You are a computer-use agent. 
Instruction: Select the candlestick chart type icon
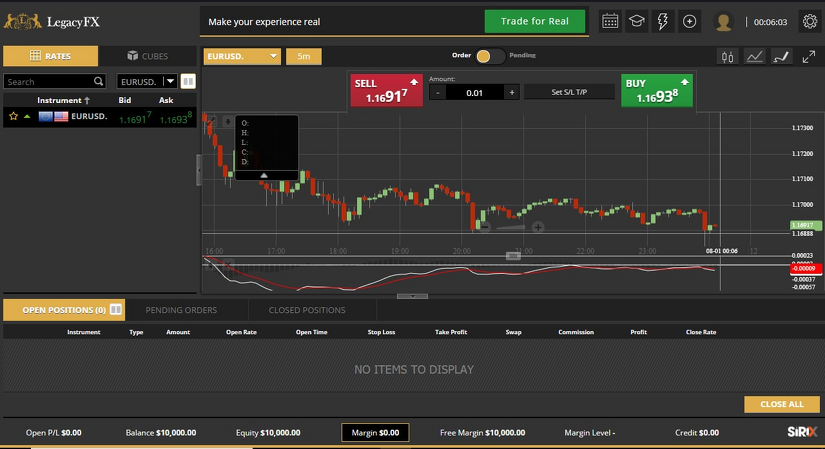click(727, 57)
